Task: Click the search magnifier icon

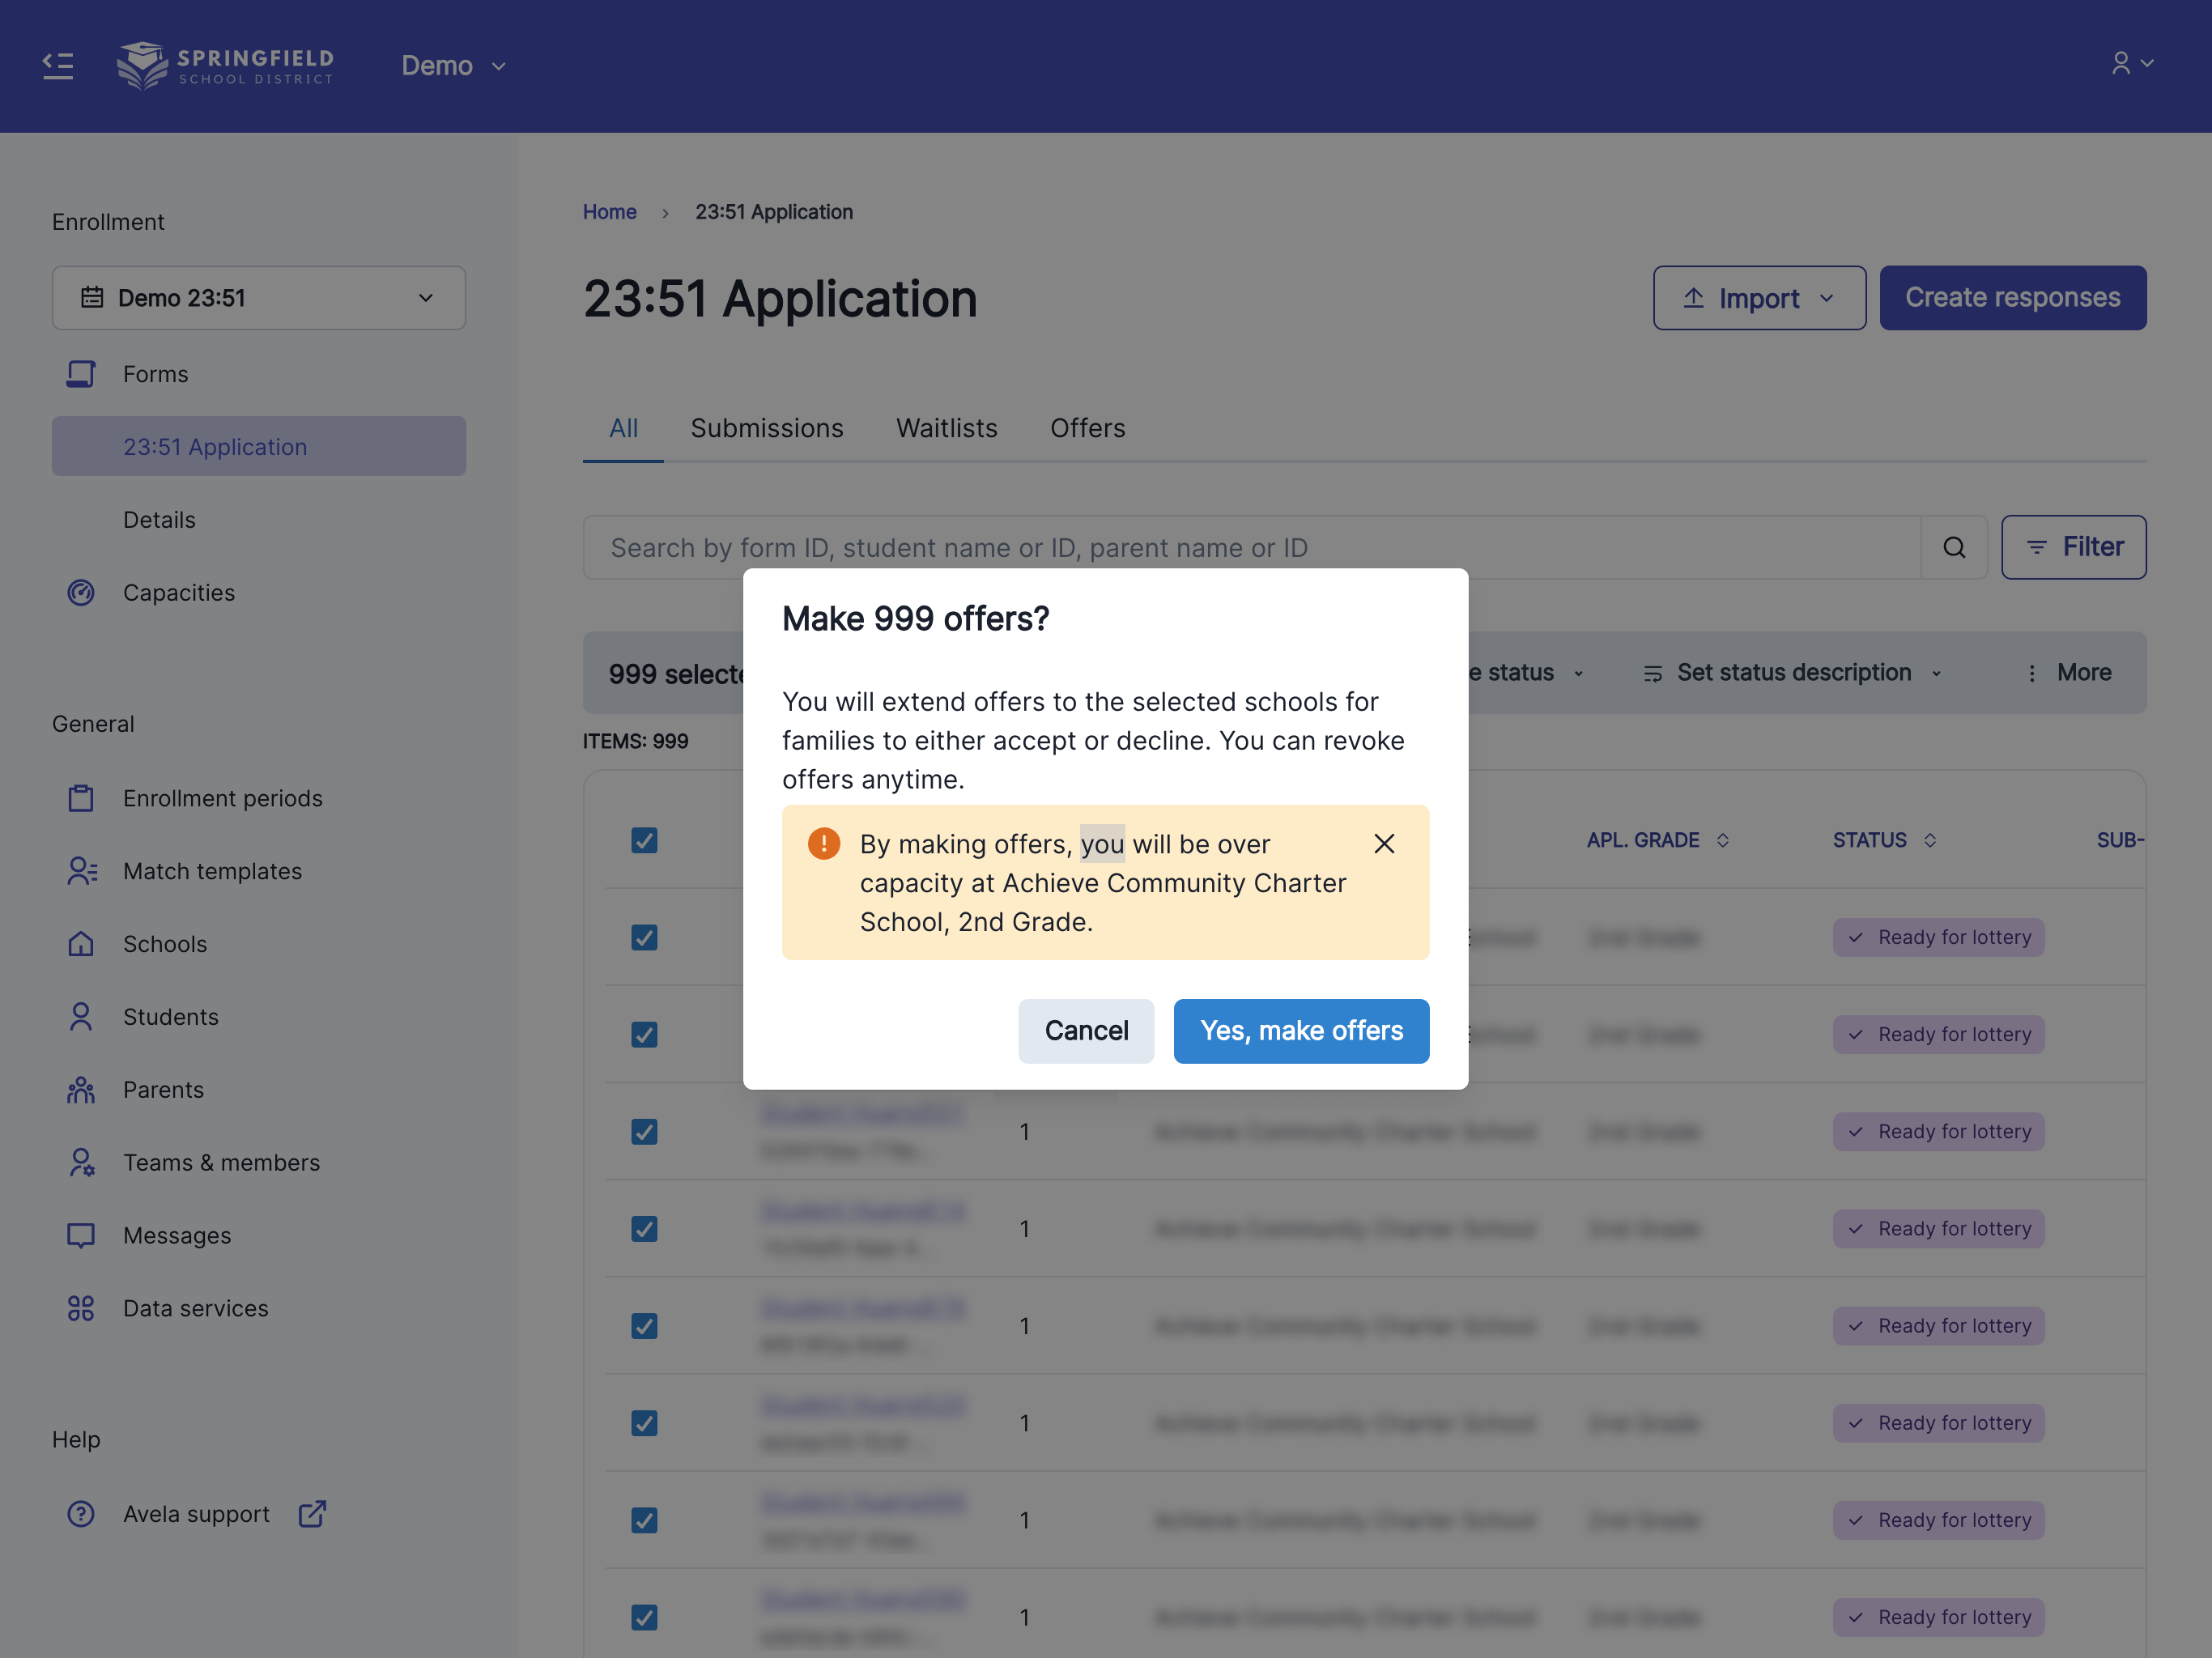Action: click(x=1954, y=547)
